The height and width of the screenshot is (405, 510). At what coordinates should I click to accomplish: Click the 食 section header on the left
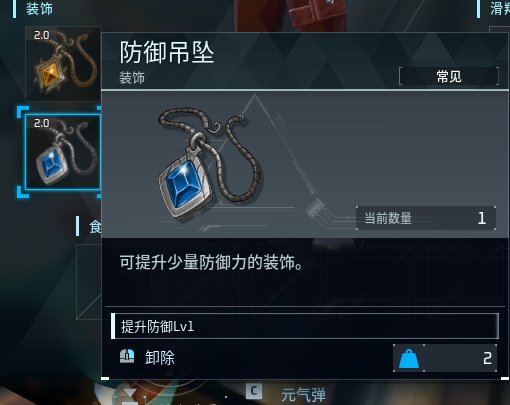[95, 227]
